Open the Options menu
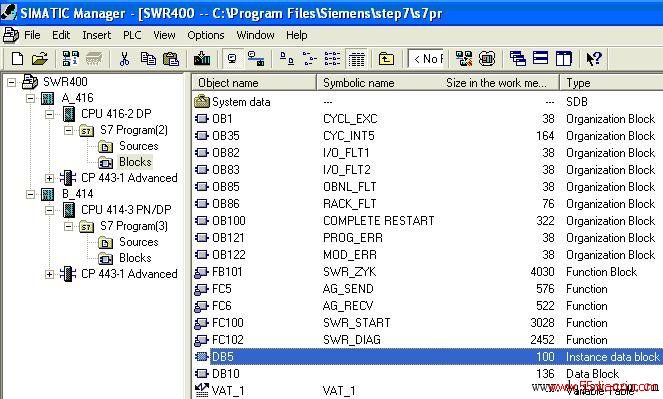663x399 pixels. [x=205, y=35]
